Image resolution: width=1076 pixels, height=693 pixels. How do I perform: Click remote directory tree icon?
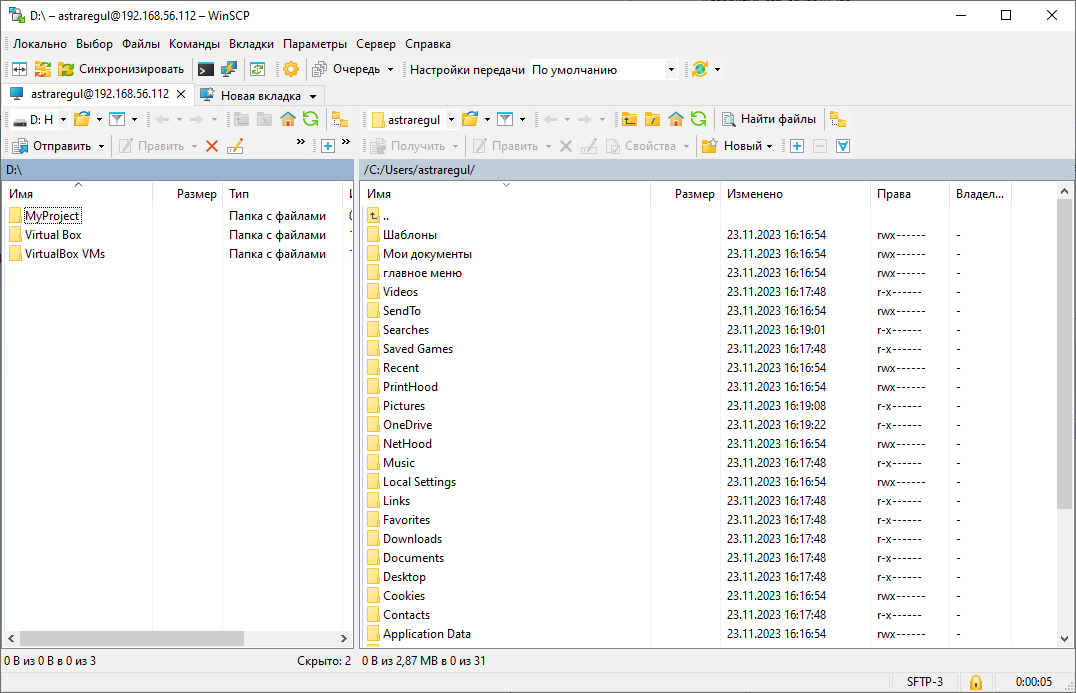[x=837, y=119]
